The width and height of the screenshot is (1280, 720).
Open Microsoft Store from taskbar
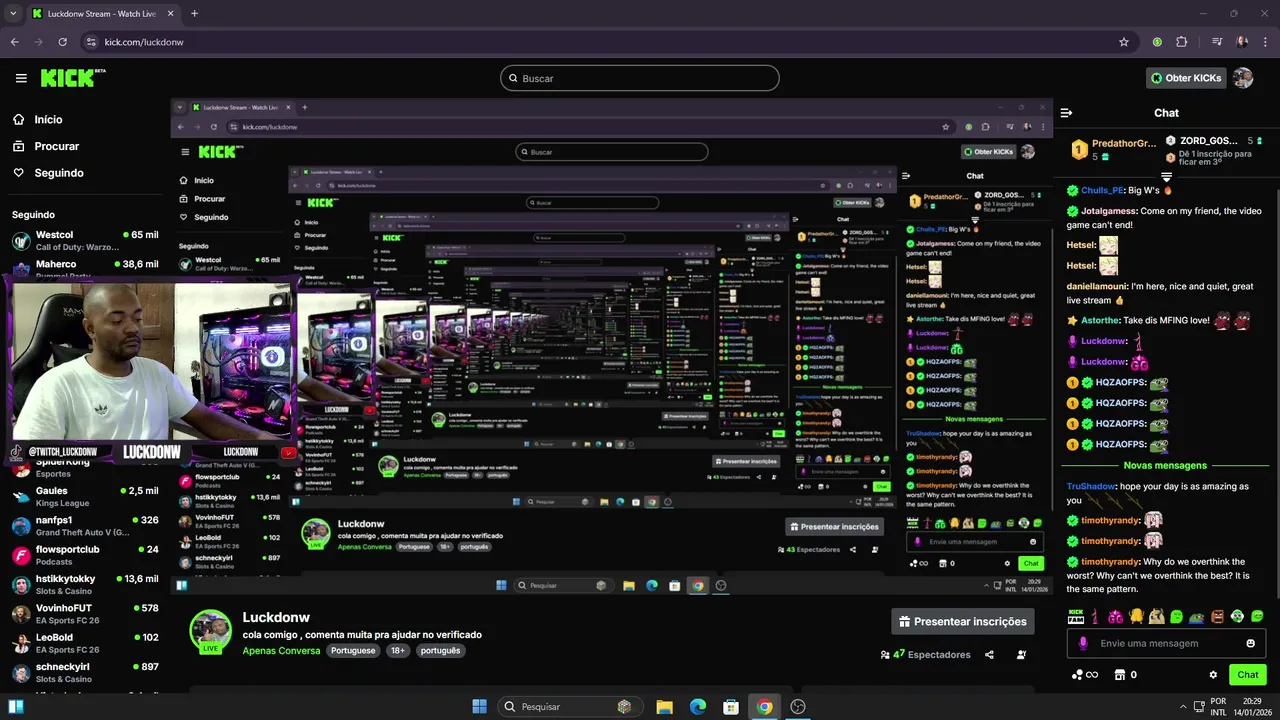coord(731,707)
